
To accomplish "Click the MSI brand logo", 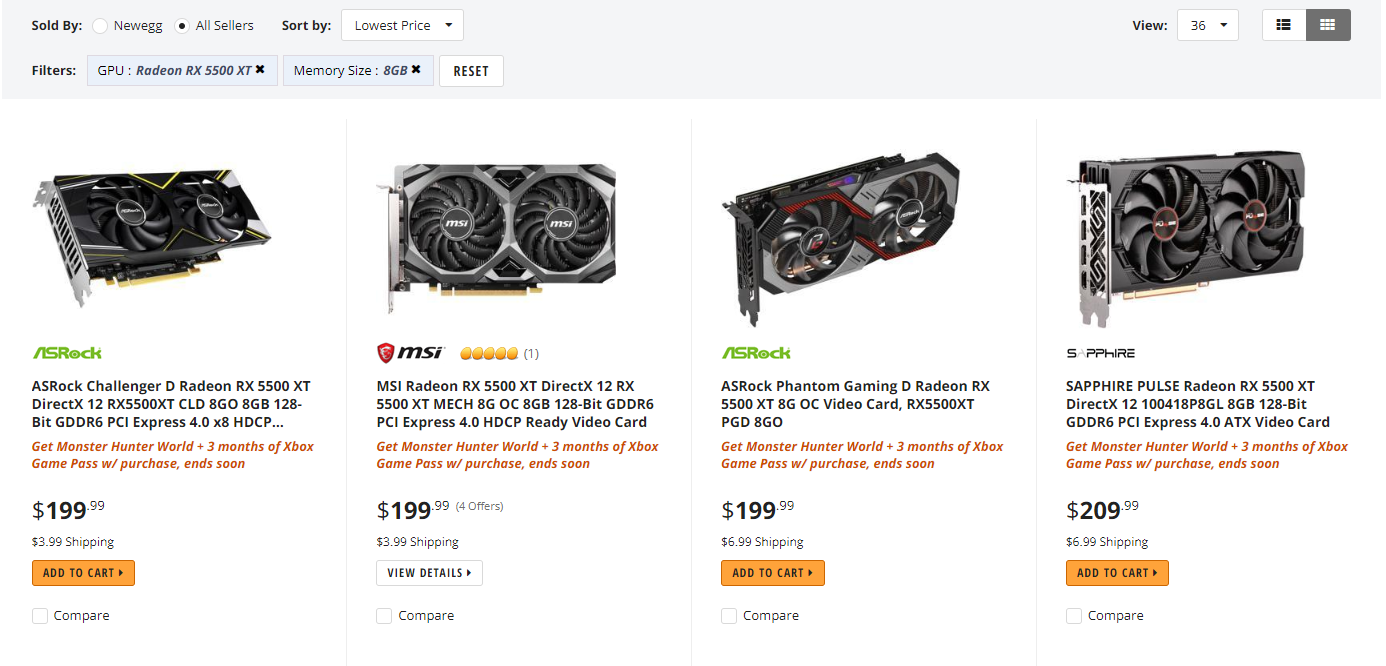I will [x=411, y=352].
